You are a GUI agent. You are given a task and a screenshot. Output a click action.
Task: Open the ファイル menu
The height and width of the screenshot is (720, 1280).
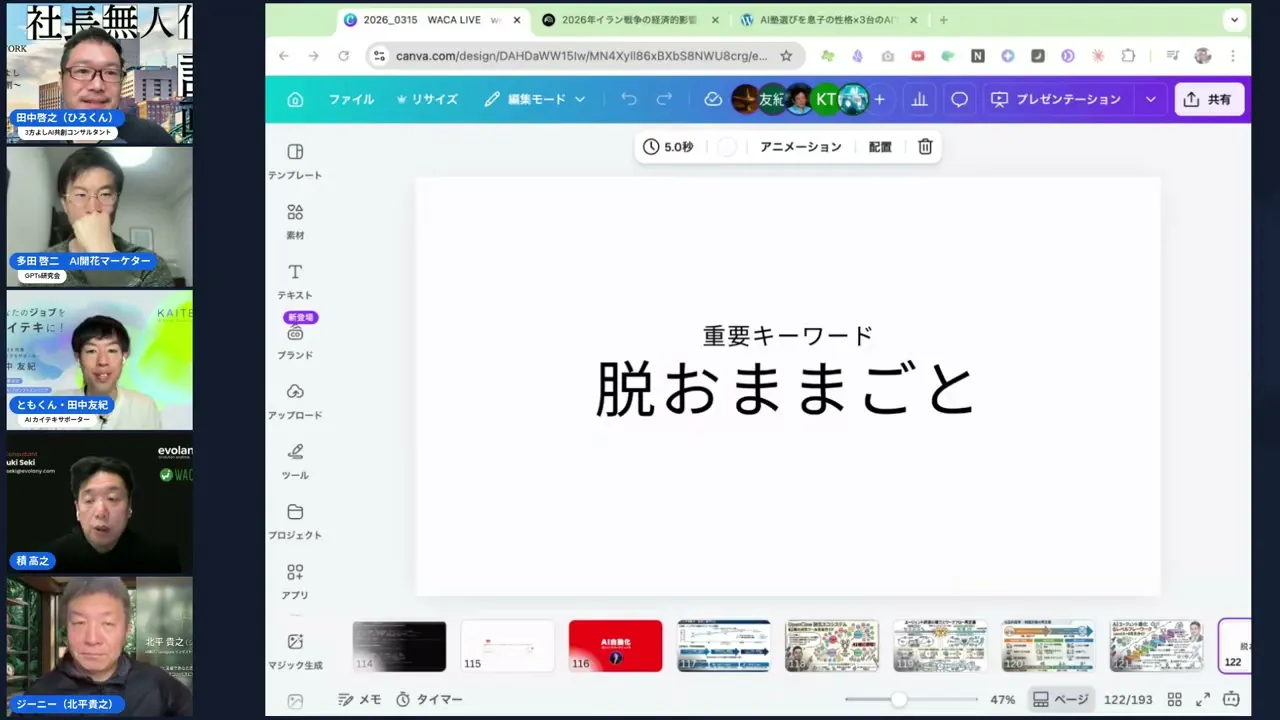click(x=351, y=99)
